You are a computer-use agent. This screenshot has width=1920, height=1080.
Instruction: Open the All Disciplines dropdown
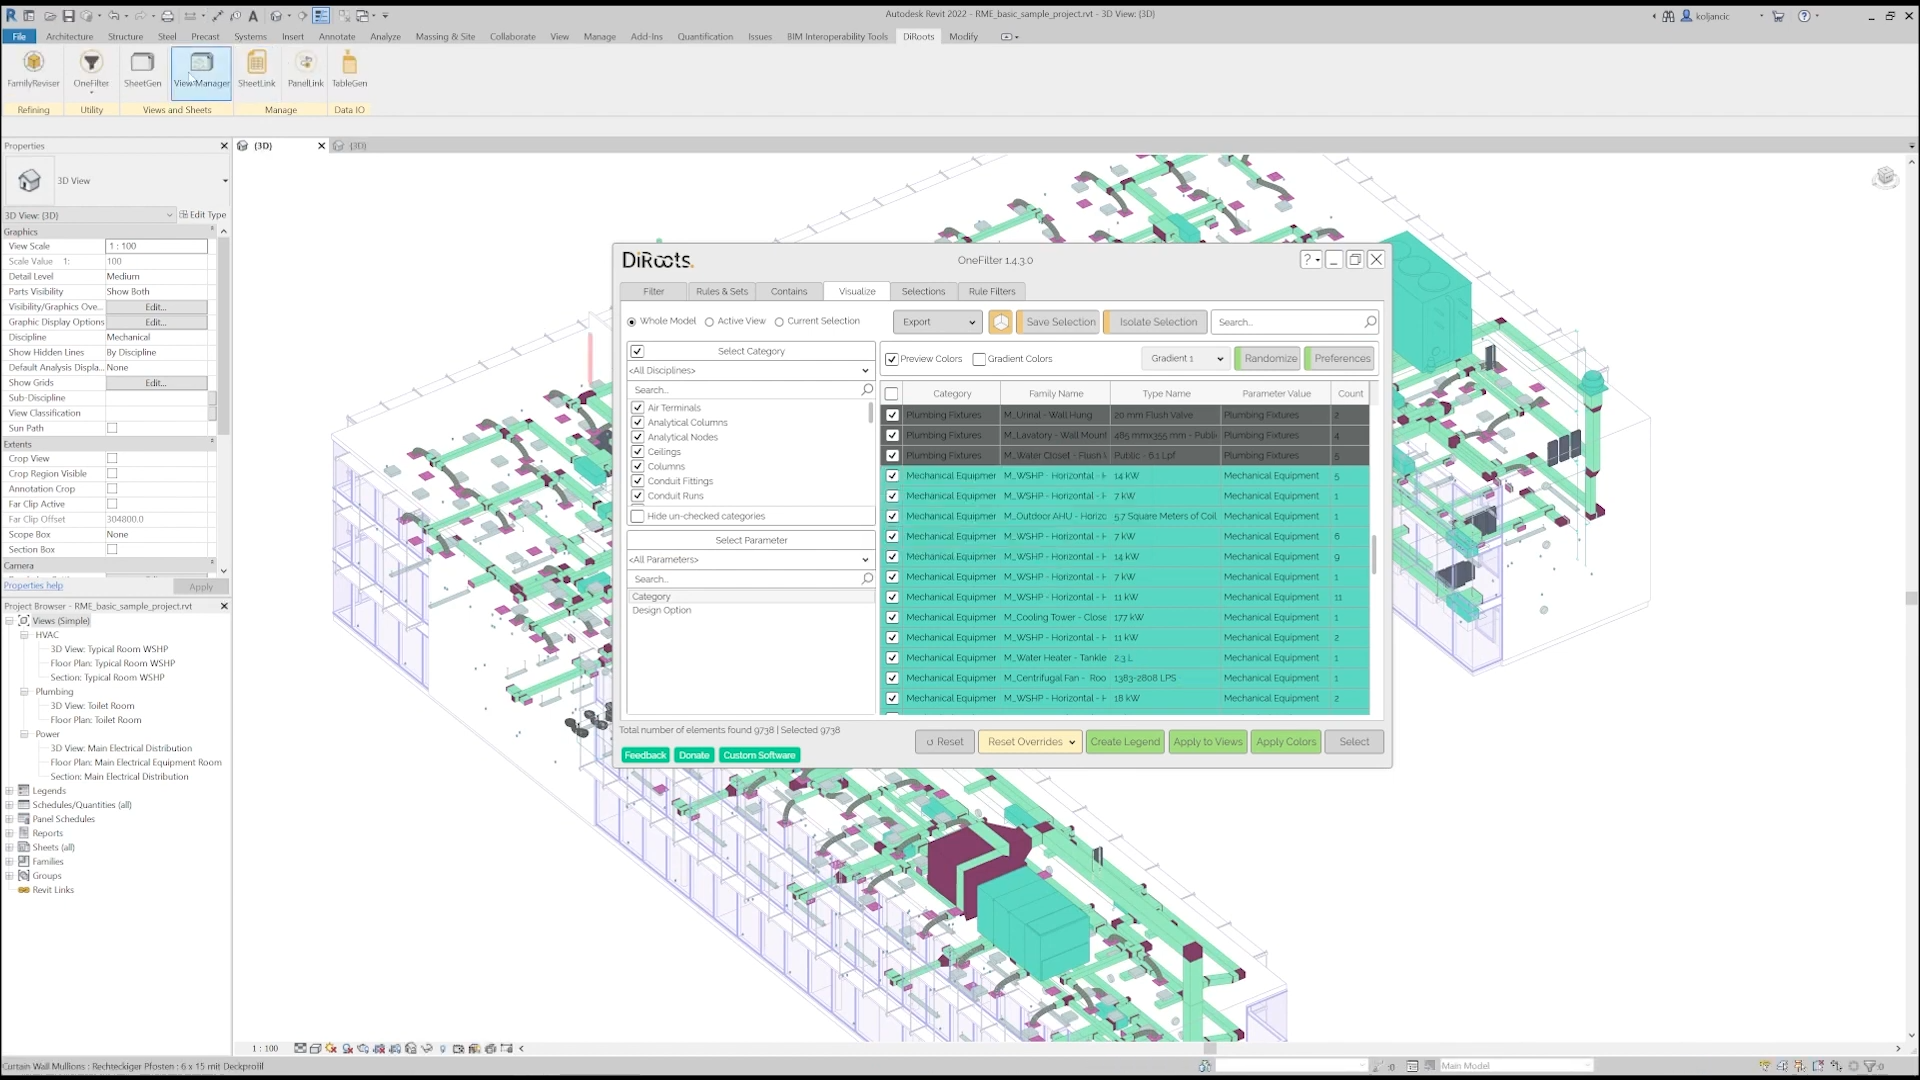pyautogui.click(x=749, y=371)
